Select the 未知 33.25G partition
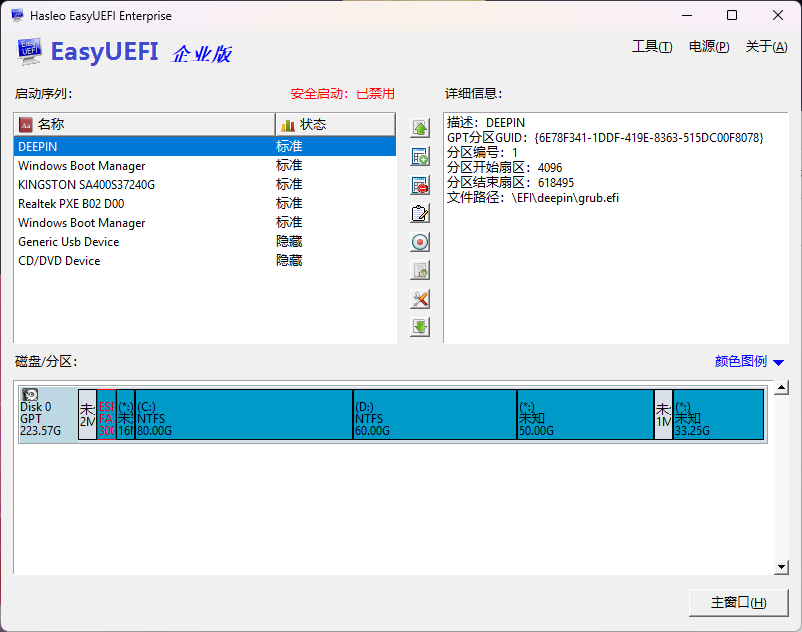This screenshot has width=802, height=632. pos(718,415)
